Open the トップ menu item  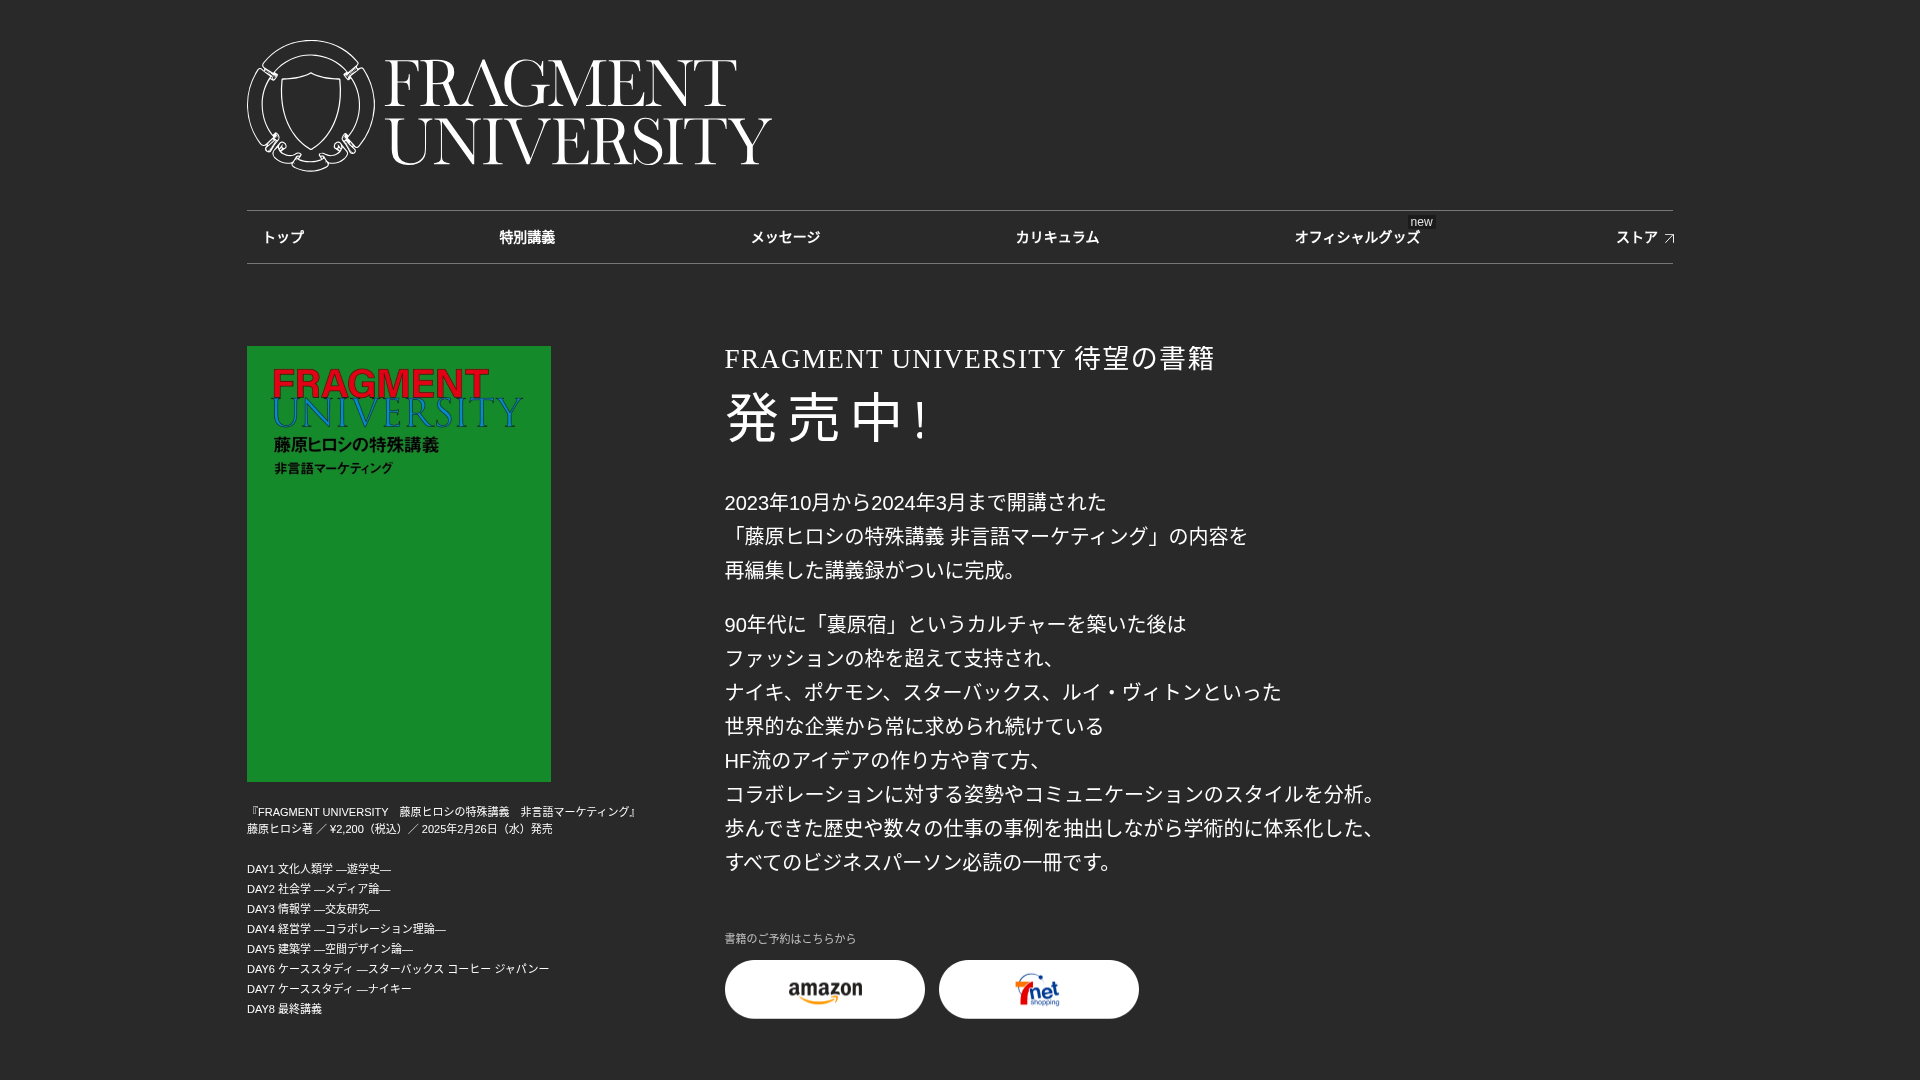[283, 237]
